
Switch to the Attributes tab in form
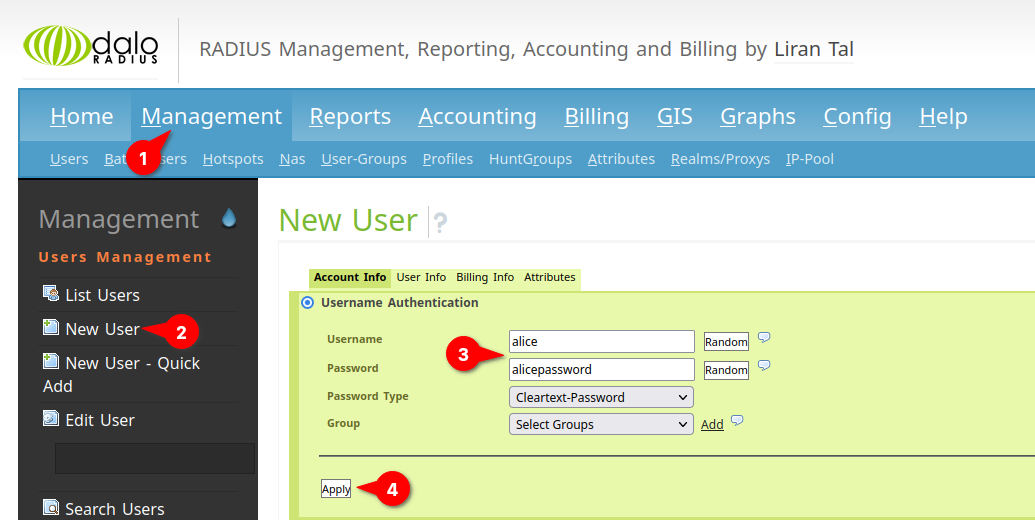click(550, 277)
